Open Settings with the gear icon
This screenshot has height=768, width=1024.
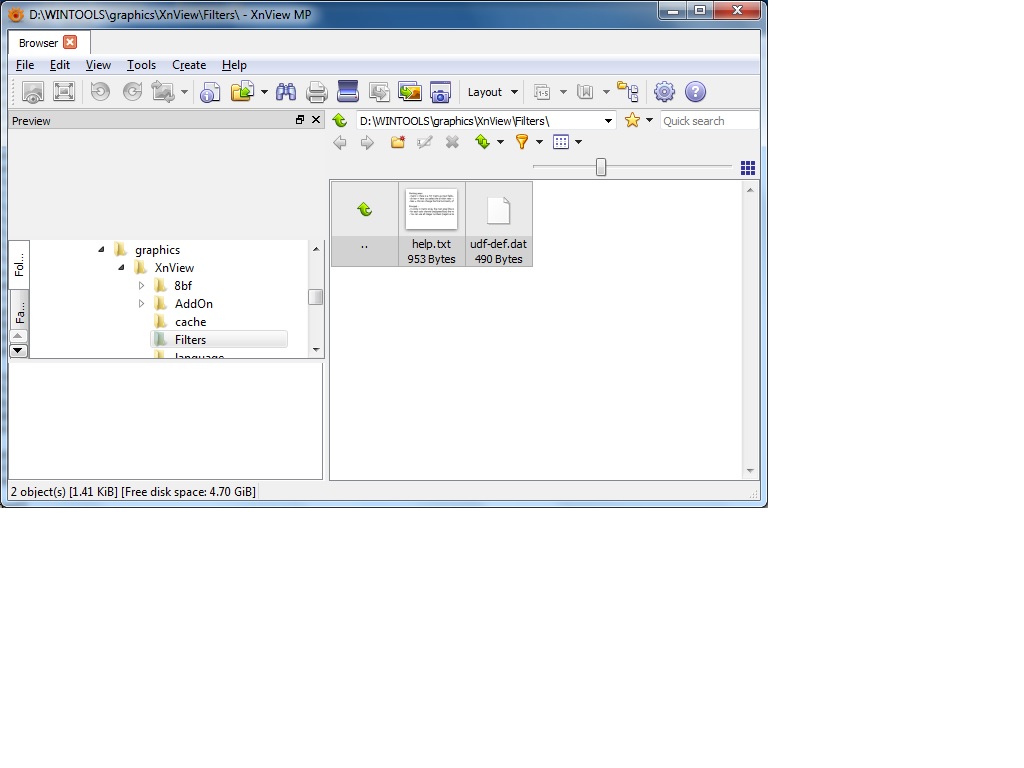(x=664, y=92)
